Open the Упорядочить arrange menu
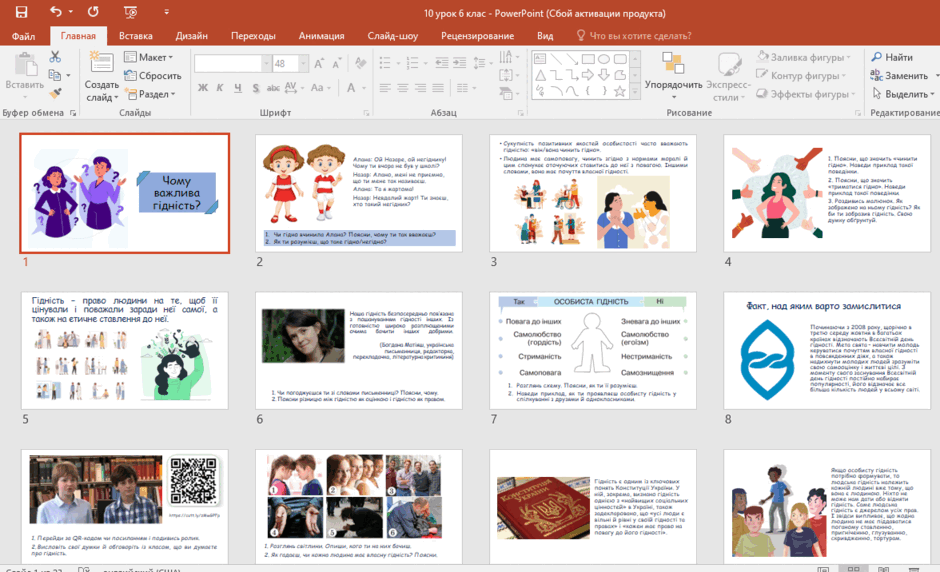The image size is (940, 572). pos(673,76)
